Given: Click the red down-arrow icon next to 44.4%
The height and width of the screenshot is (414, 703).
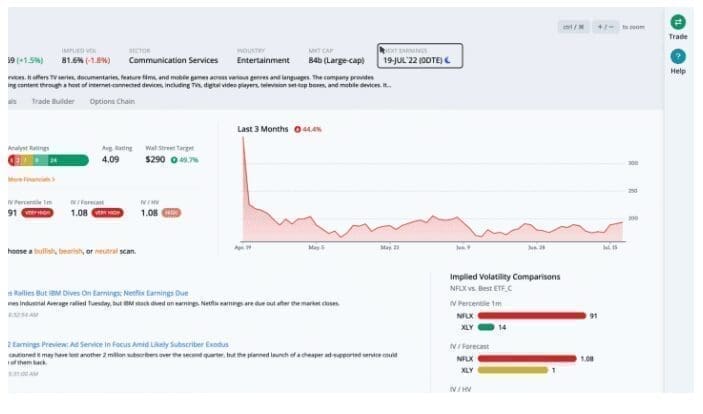Looking at the screenshot, I should tap(298, 129).
